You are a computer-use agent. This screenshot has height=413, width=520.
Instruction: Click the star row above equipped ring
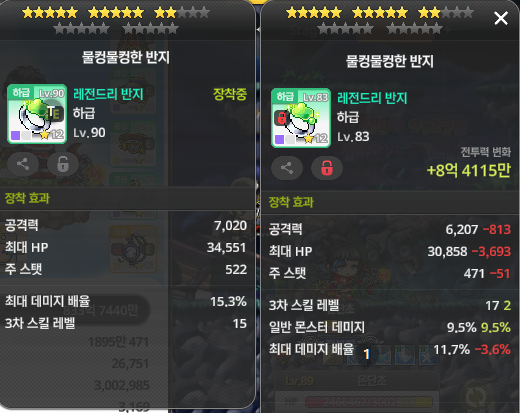(116, 21)
